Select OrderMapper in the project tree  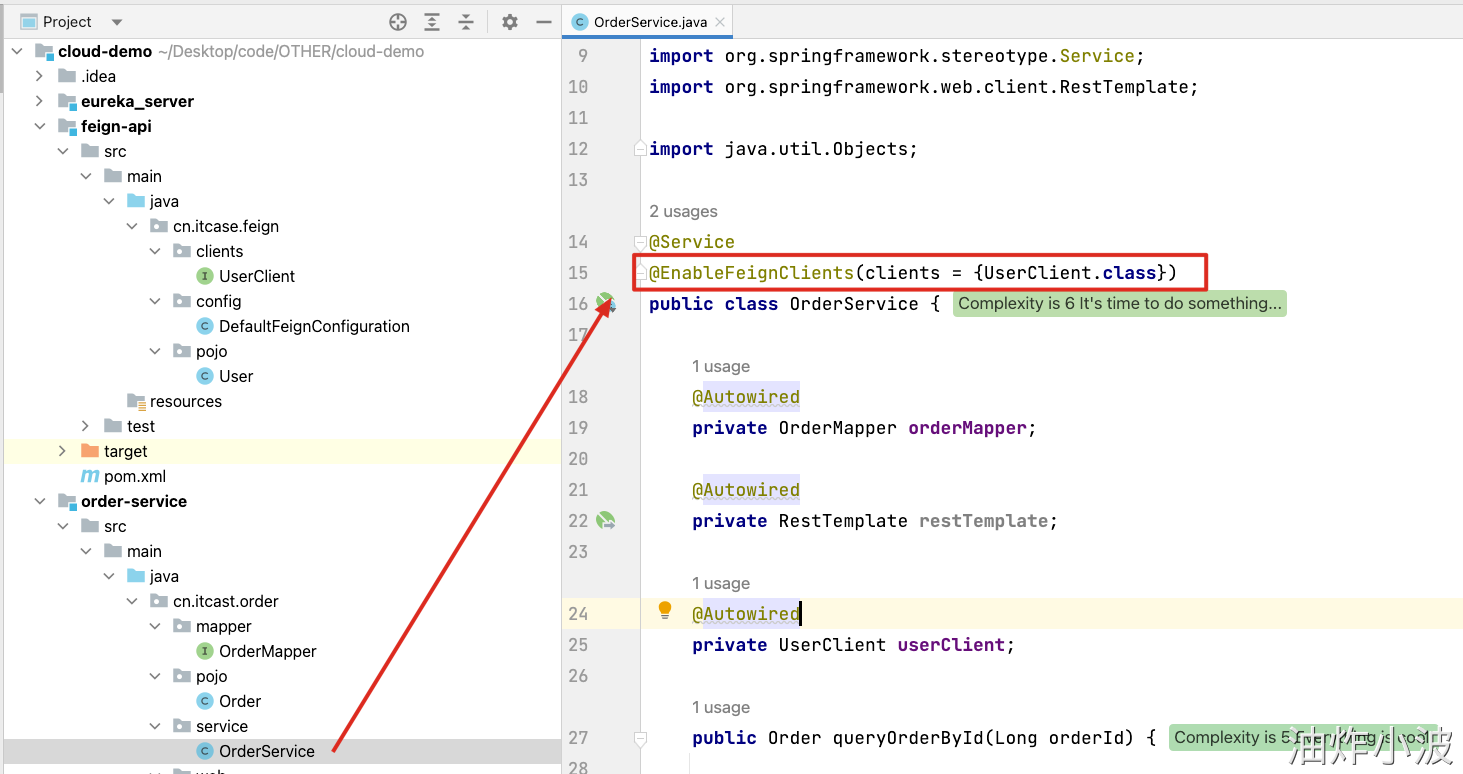(267, 651)
